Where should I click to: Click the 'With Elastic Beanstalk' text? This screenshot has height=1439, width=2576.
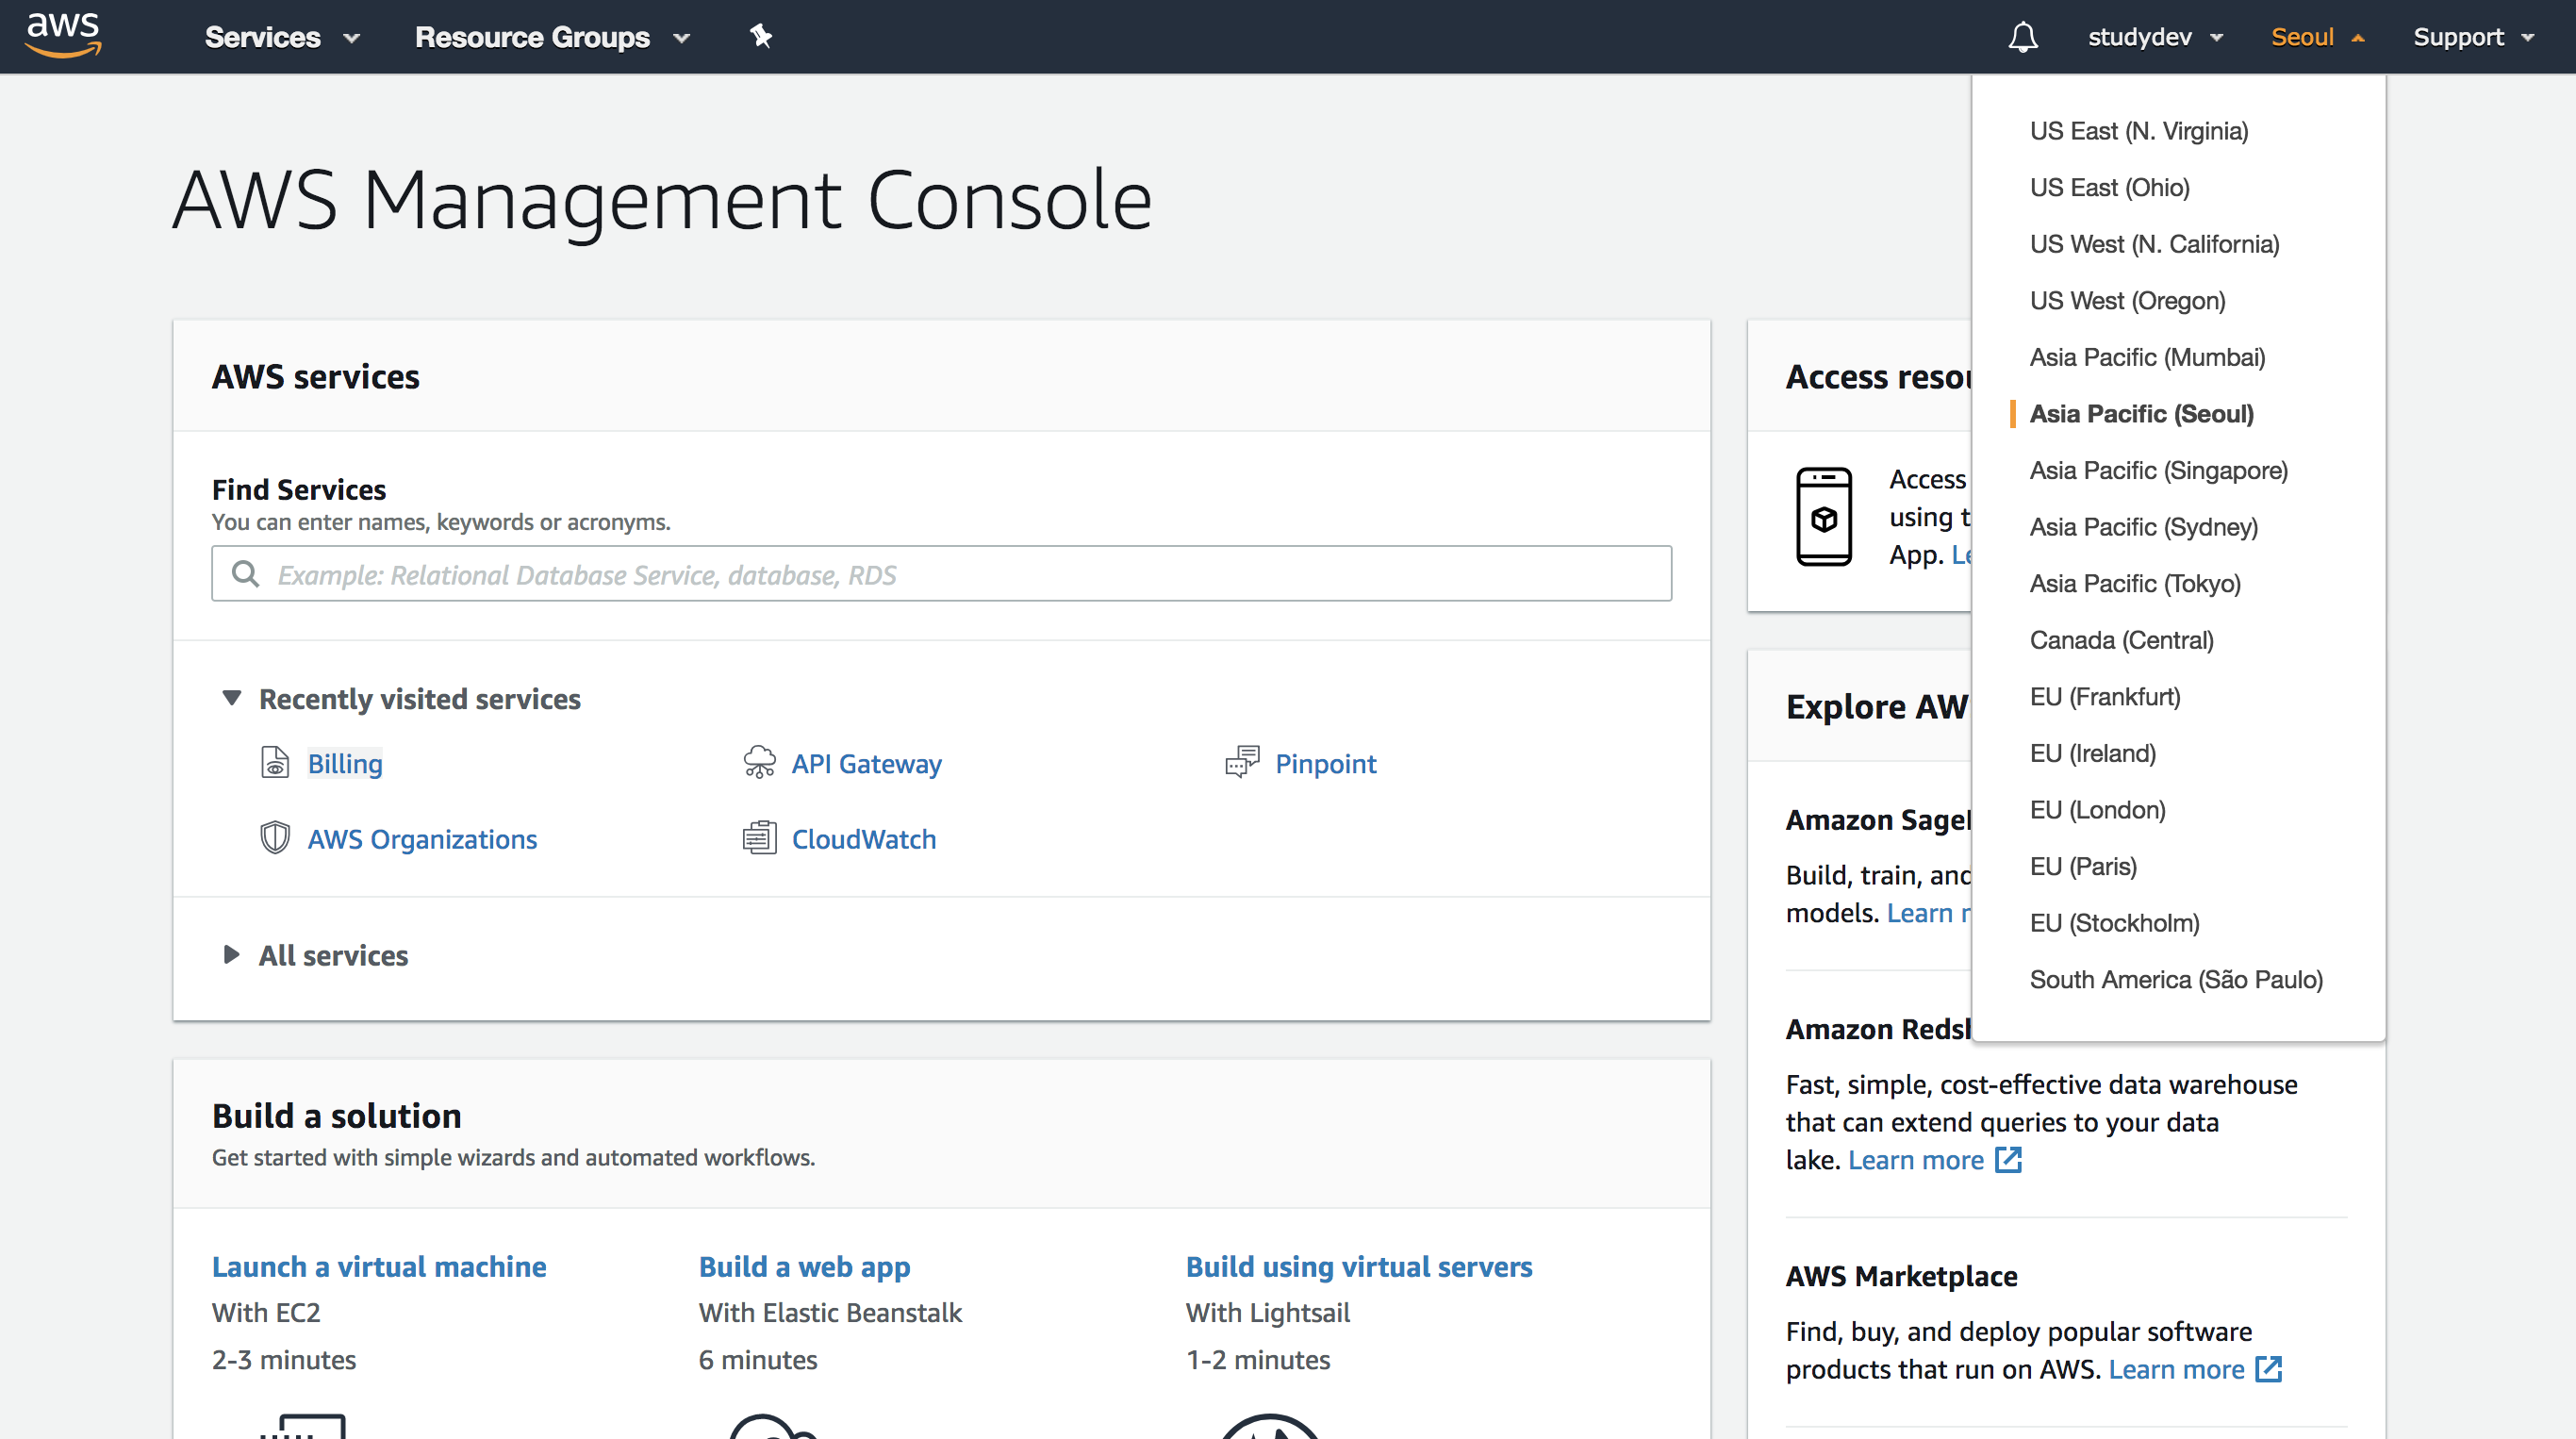[830, 1312]
